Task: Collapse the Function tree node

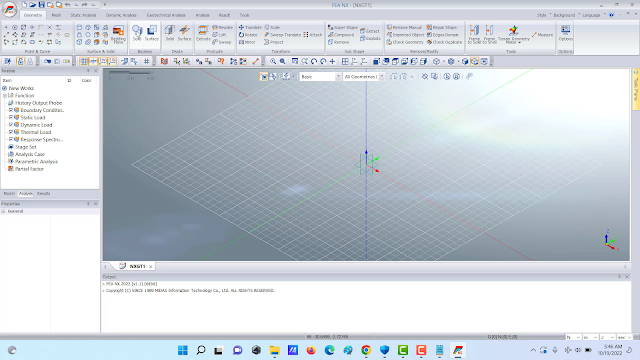Action: [x=5, y=96]
